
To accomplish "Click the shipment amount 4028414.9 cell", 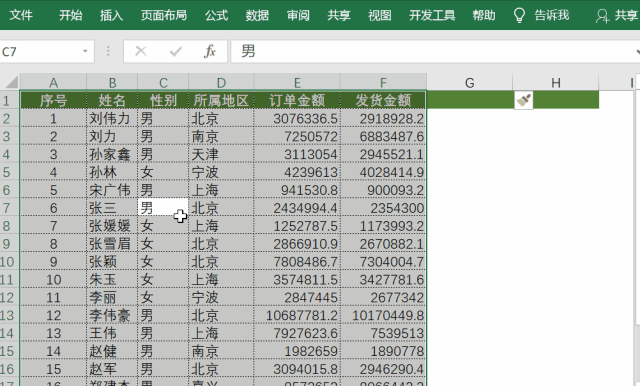I will 383,172.
